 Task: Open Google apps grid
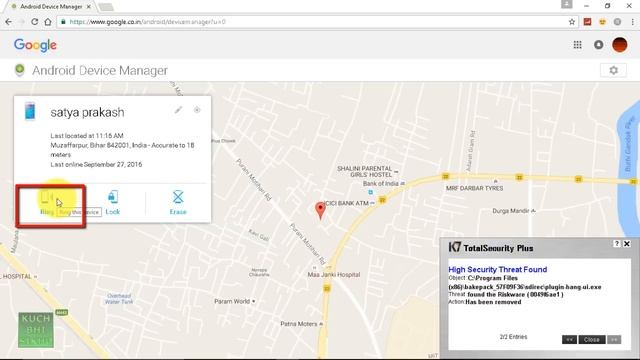(578, 45)
